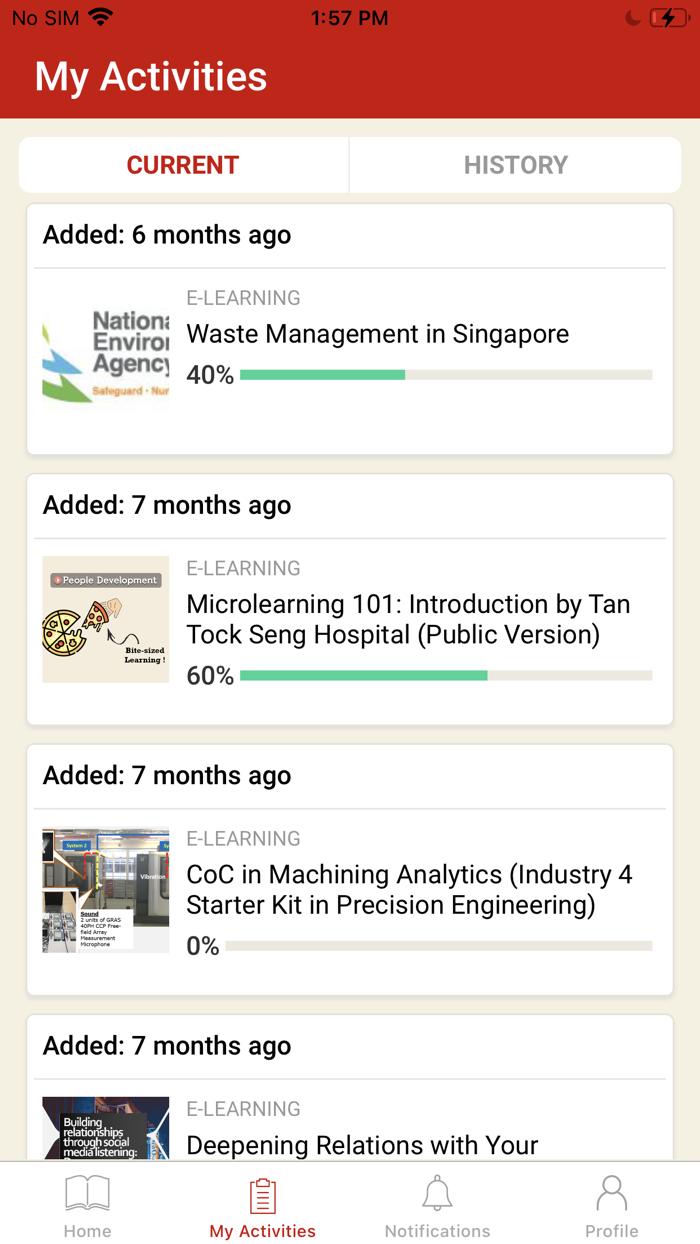Tap the social media listening thumbnail

[x=106, y=1128]
